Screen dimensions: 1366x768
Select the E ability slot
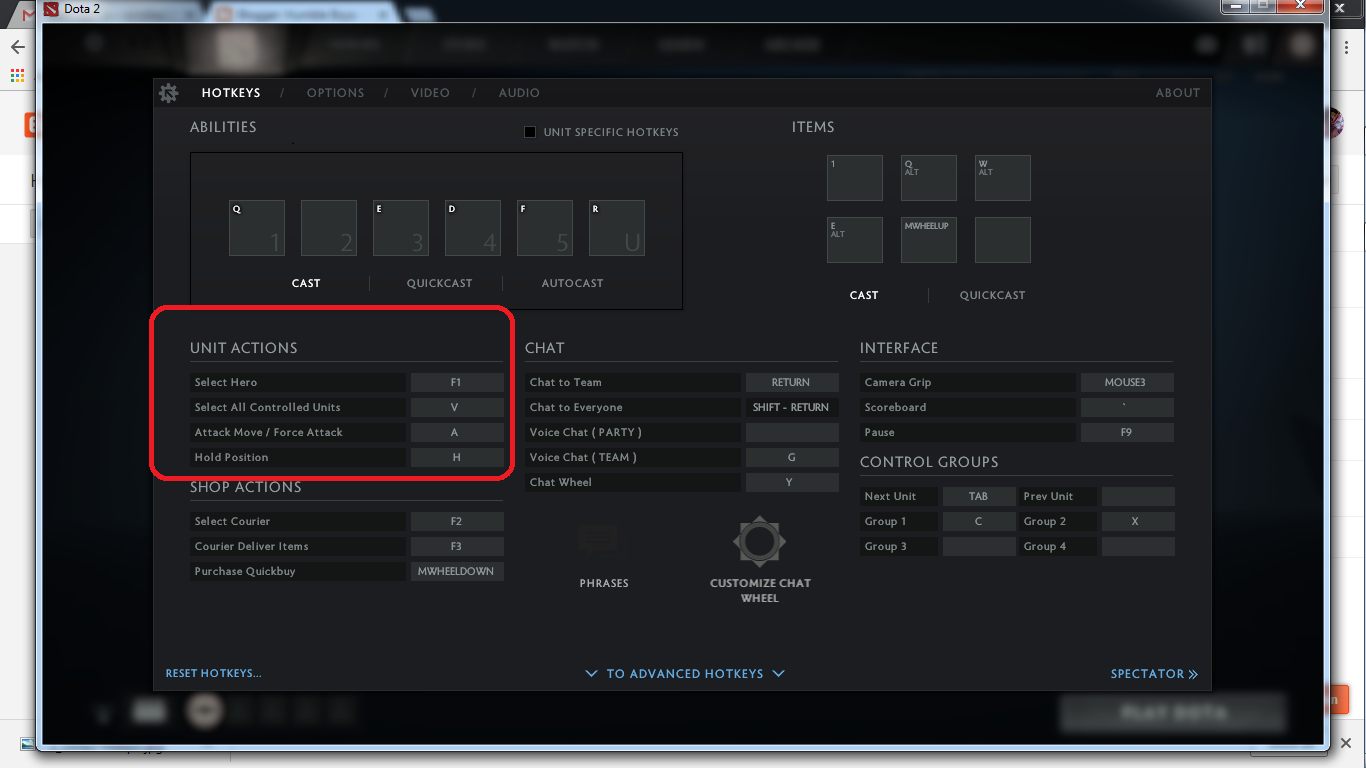pos(401,228)
